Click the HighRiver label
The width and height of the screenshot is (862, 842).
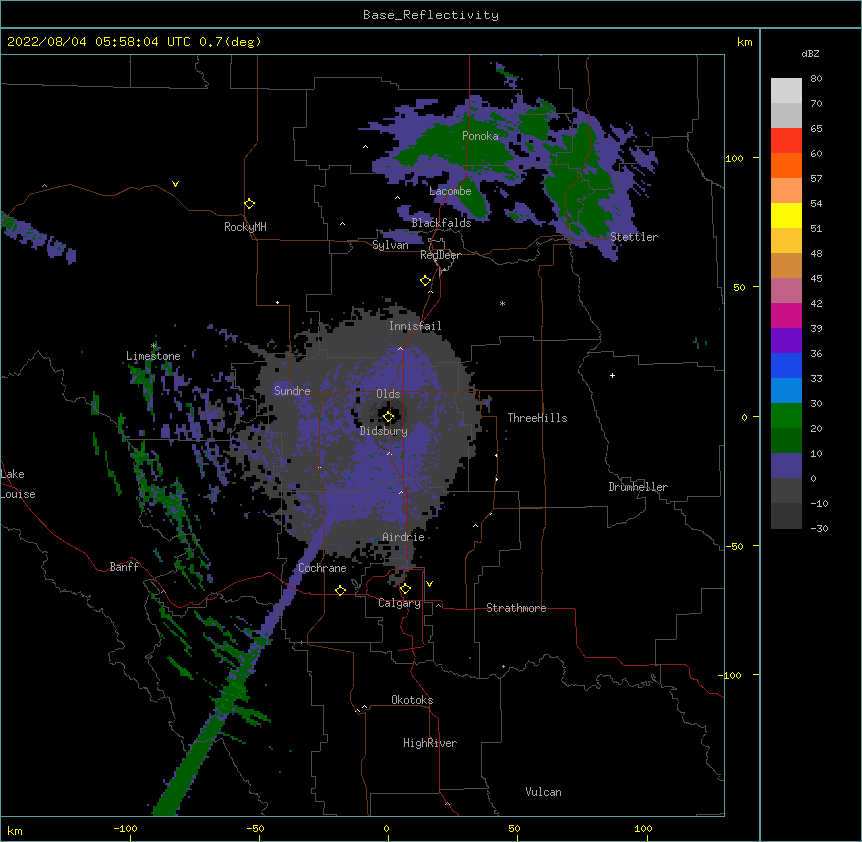430,743
